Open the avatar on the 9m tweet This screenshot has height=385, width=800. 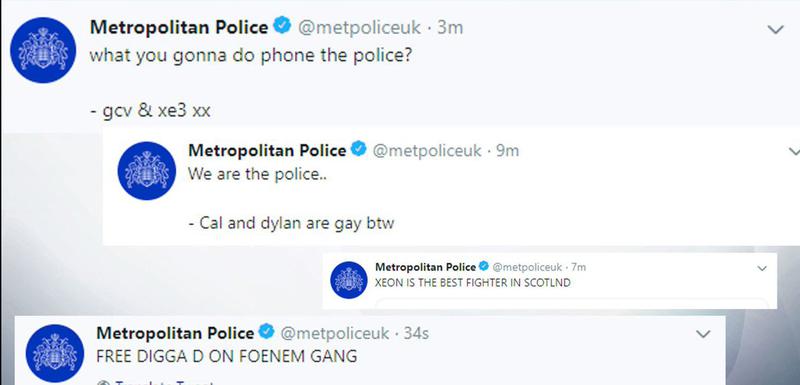(x=147, y=171)
